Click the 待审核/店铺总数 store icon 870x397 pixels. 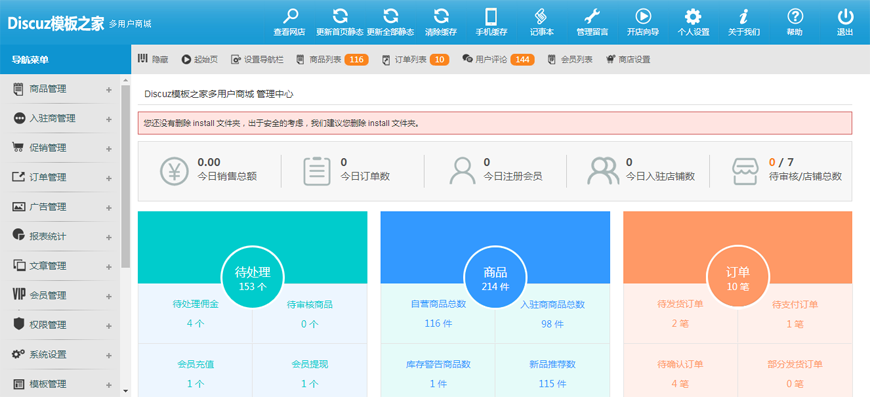[x=746, y=171]
